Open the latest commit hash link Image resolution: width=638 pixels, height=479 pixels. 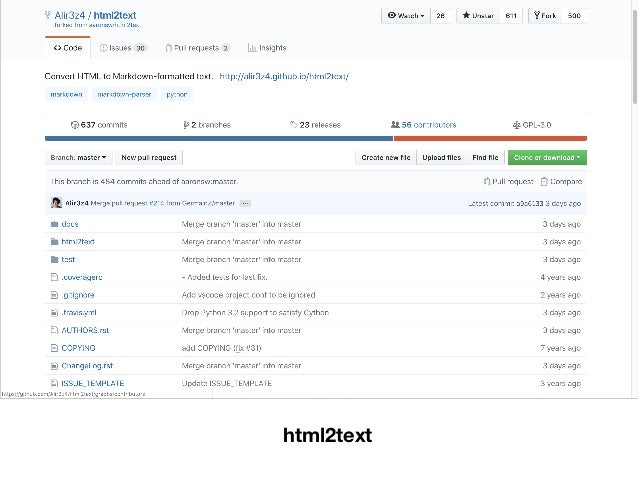[530, 203]
